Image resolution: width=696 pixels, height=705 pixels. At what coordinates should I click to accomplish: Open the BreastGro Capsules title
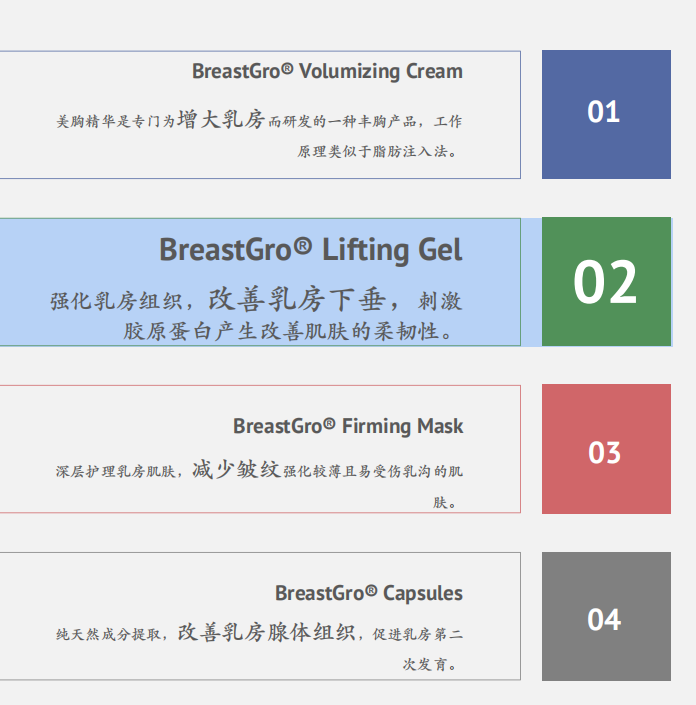pos(369,593)
